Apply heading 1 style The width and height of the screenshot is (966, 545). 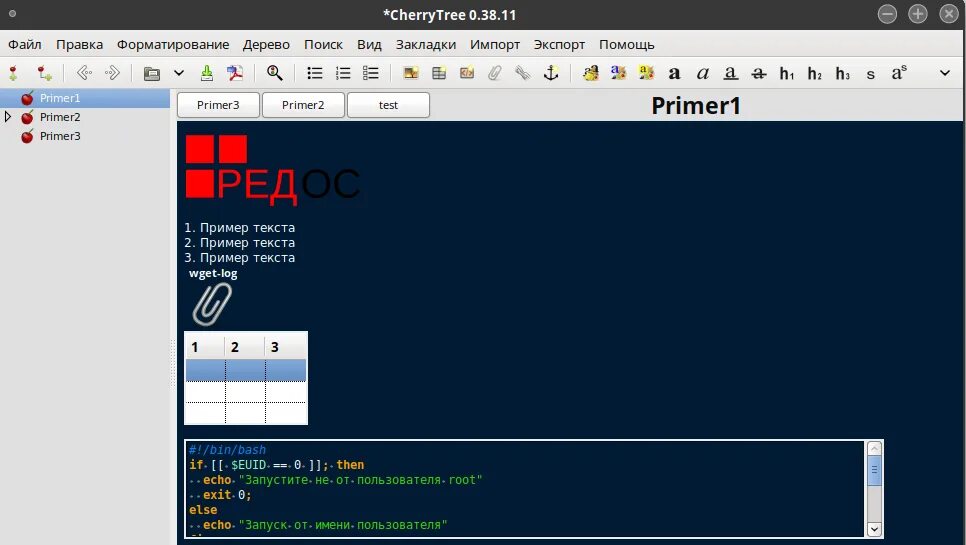tap(787, 73)
